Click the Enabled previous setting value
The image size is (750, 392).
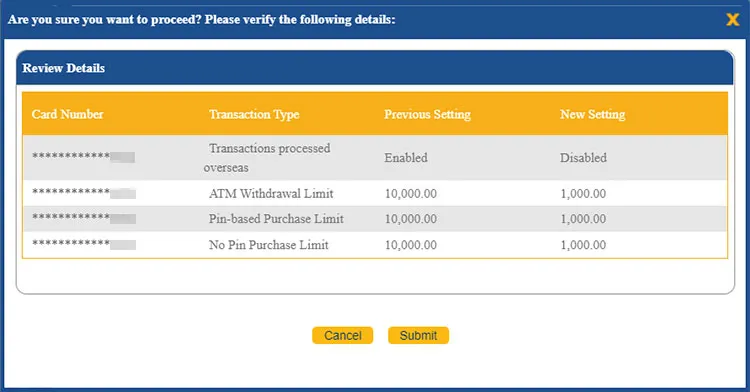406,158
